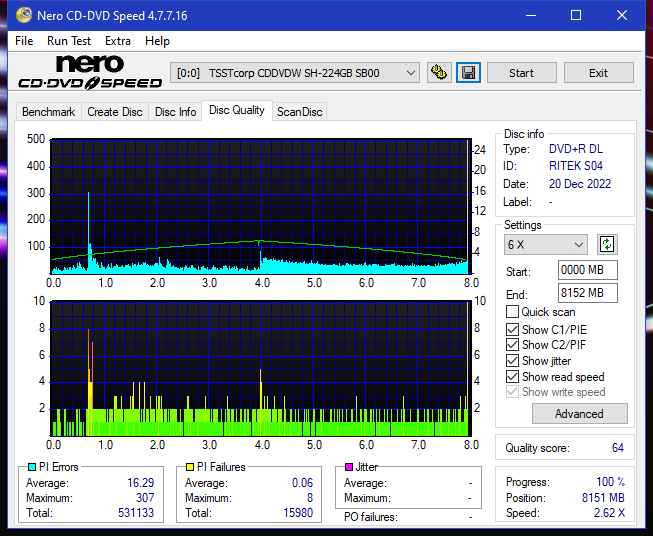
Task: Click PI Failures total 15980
Action: click(x=298, y=513)
